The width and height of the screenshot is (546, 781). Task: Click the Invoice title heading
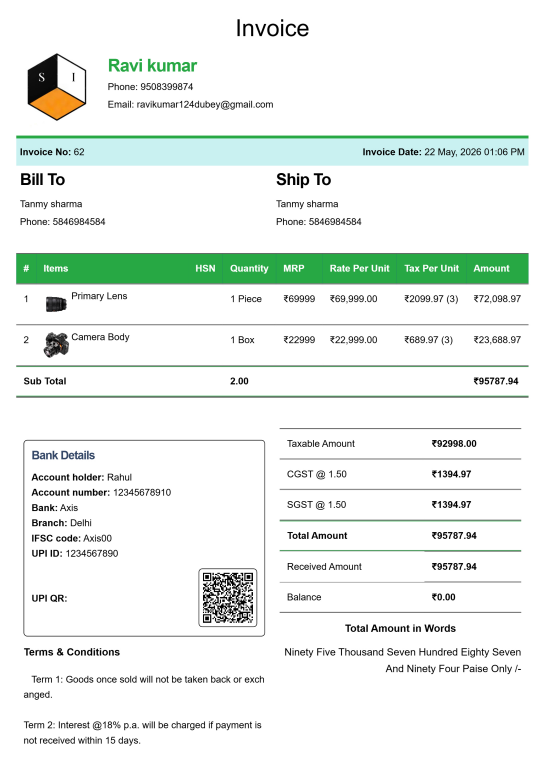[272, 28]
